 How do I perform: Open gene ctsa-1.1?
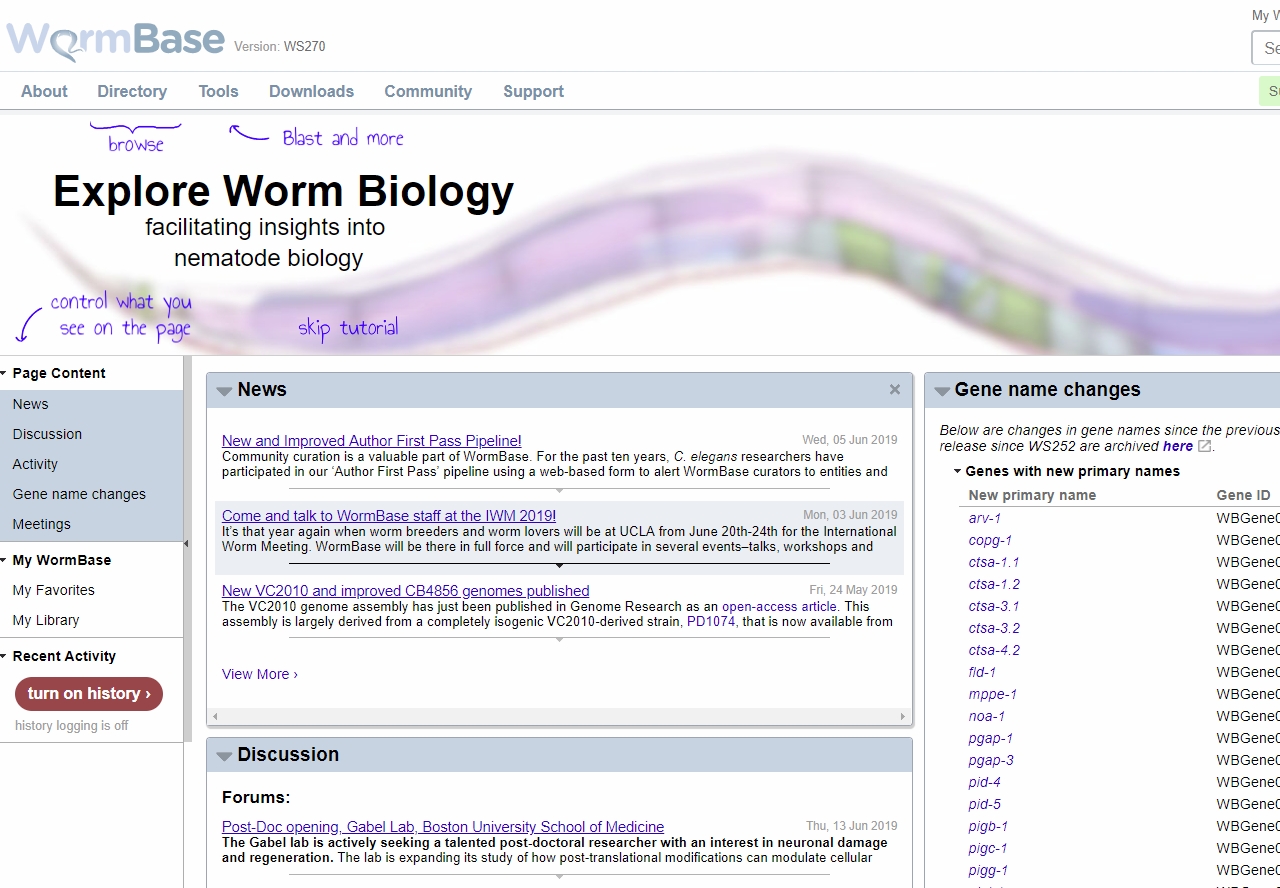click(994, 562)
